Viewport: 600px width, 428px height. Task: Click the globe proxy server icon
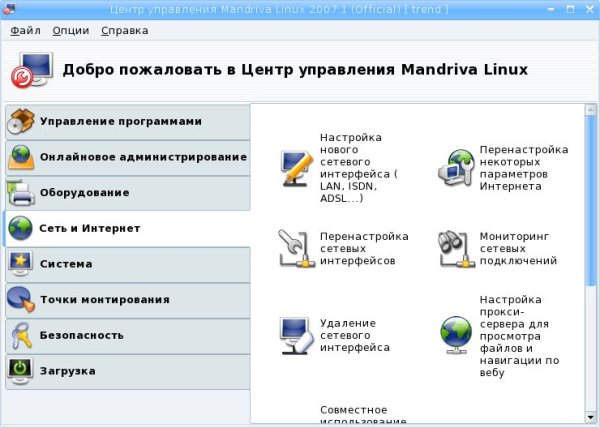(456, 335)
